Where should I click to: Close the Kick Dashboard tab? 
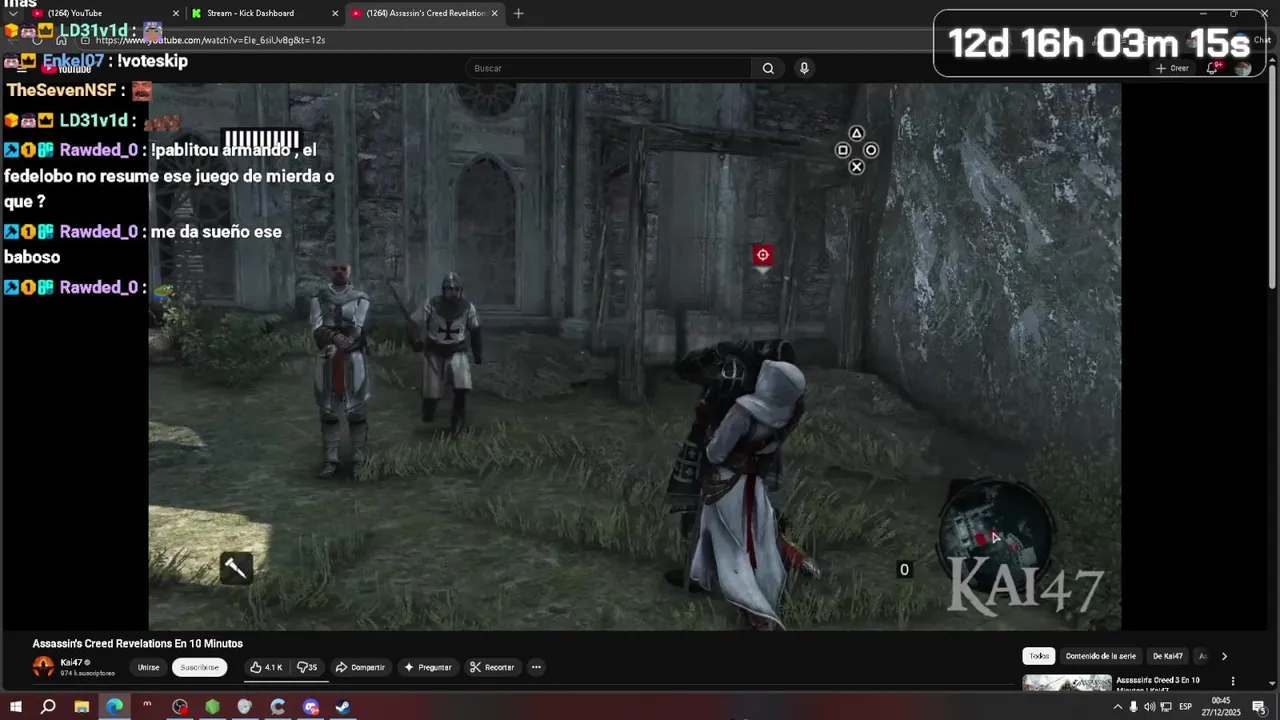click(x=334, y=13)
